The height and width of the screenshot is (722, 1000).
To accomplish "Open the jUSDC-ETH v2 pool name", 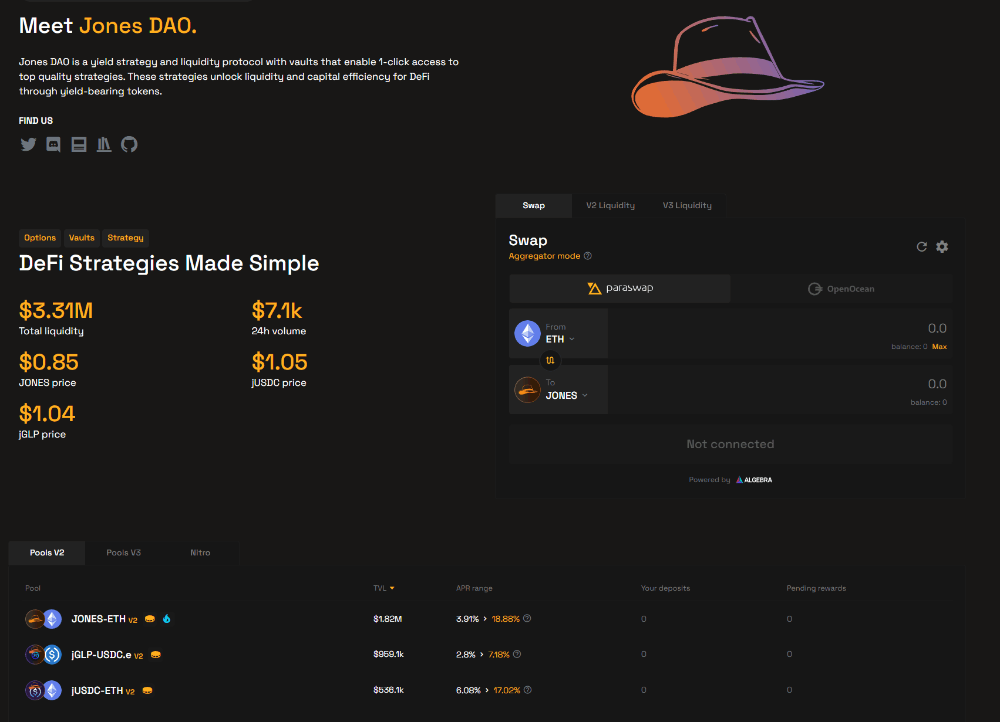I will pyautogui.click(x=103, y=690).
